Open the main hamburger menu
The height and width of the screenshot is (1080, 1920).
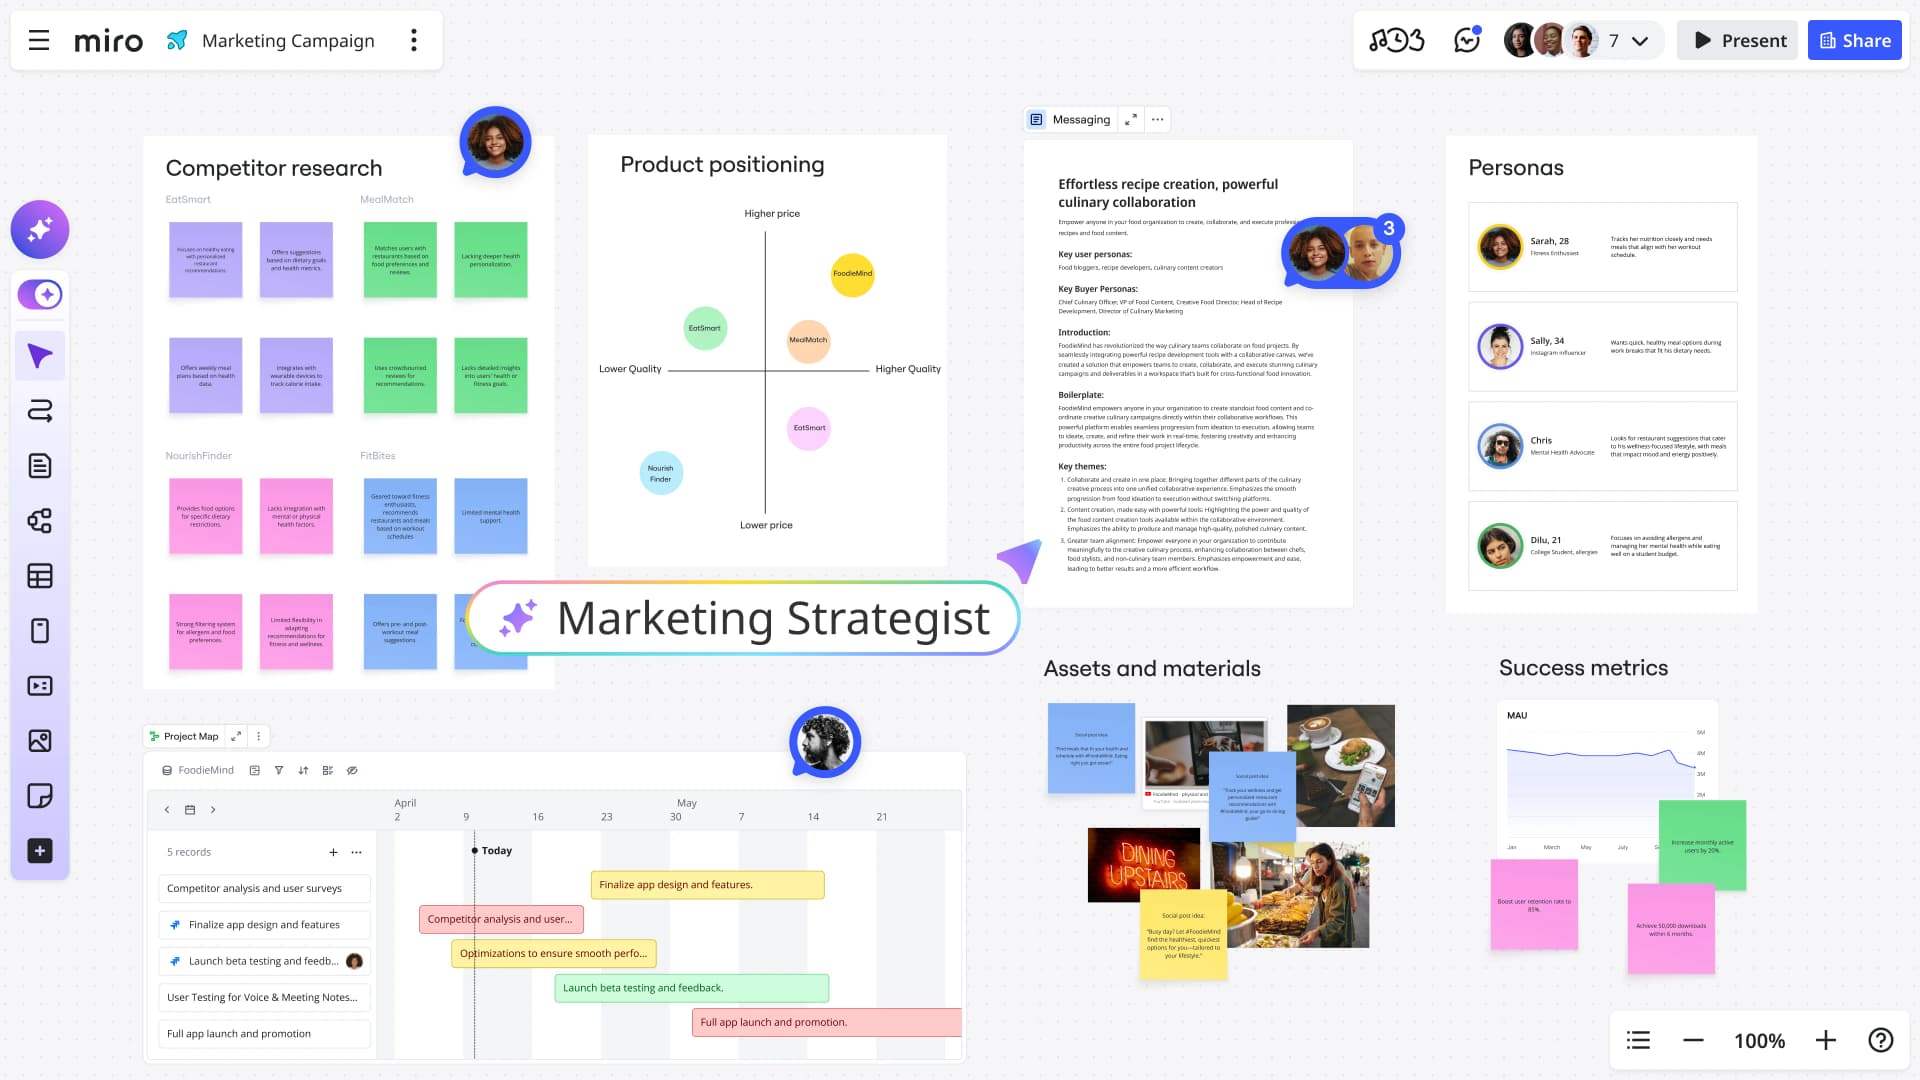click(x=39, y=40)
